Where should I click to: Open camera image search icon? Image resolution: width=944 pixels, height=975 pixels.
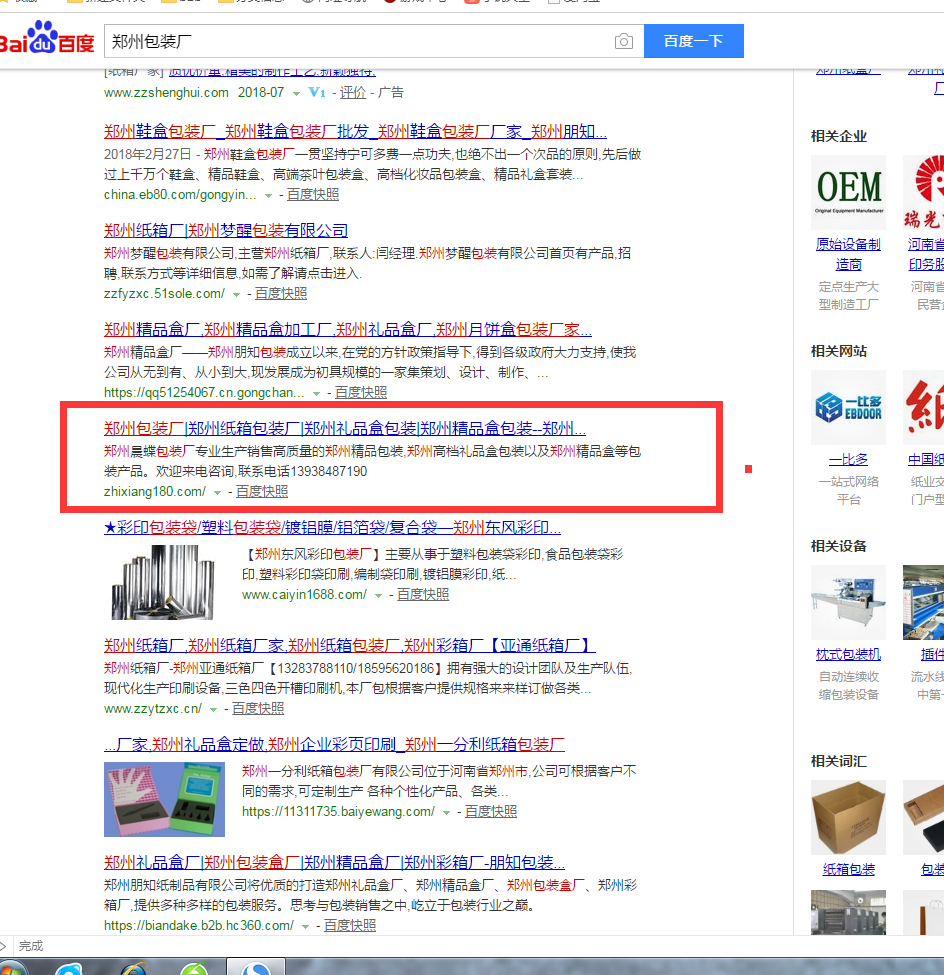click(623, 41)
